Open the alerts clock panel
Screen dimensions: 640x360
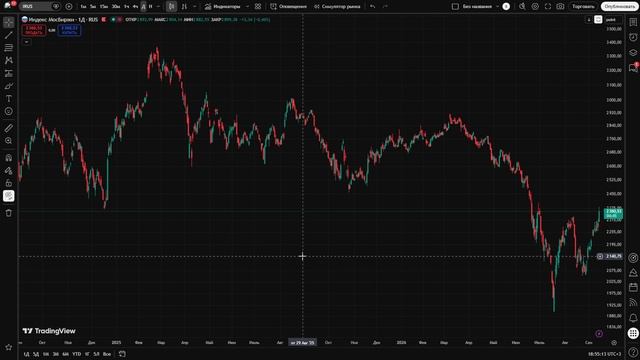[633, 37]
